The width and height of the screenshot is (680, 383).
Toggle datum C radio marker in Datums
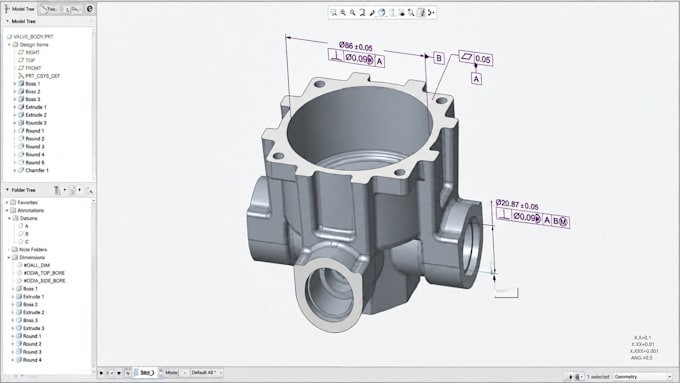pos(20,242)
